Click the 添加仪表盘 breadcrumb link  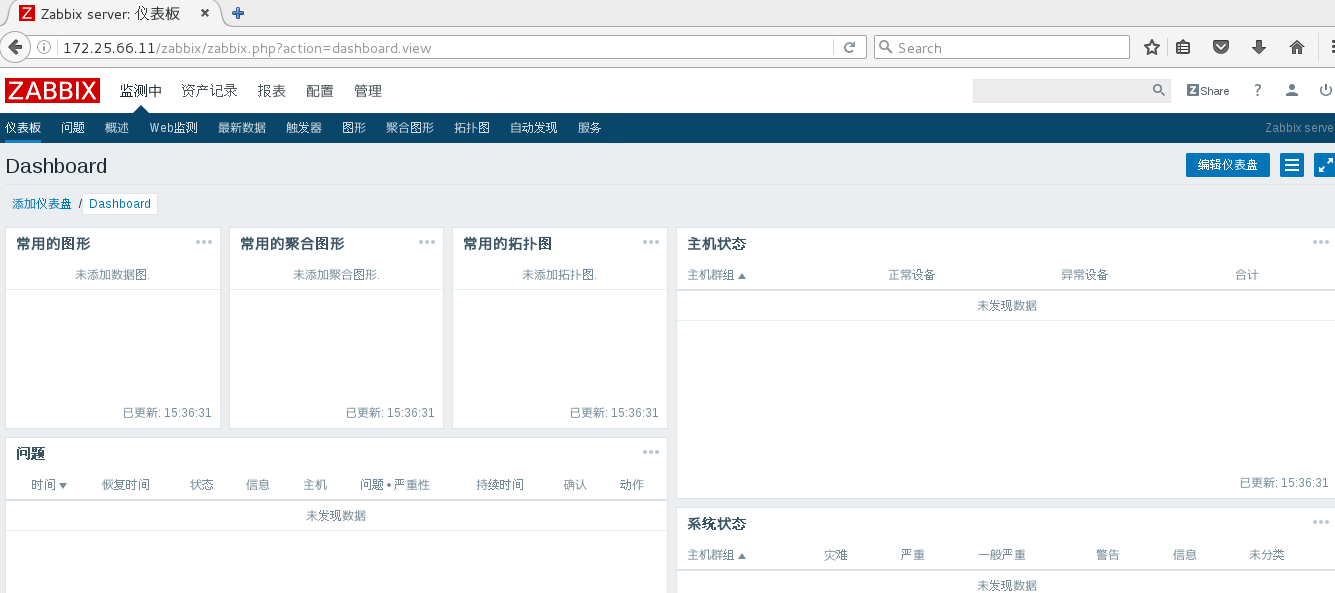click(x=42, y=204)
